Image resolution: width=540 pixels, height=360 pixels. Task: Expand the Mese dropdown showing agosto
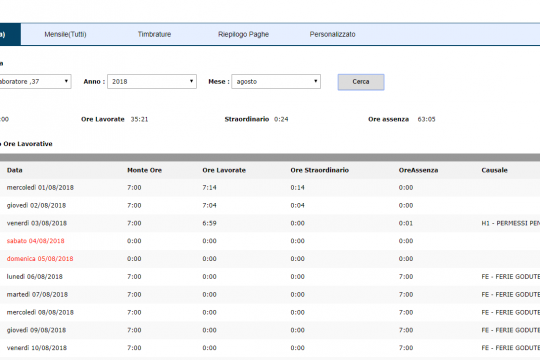click(276, 82)
